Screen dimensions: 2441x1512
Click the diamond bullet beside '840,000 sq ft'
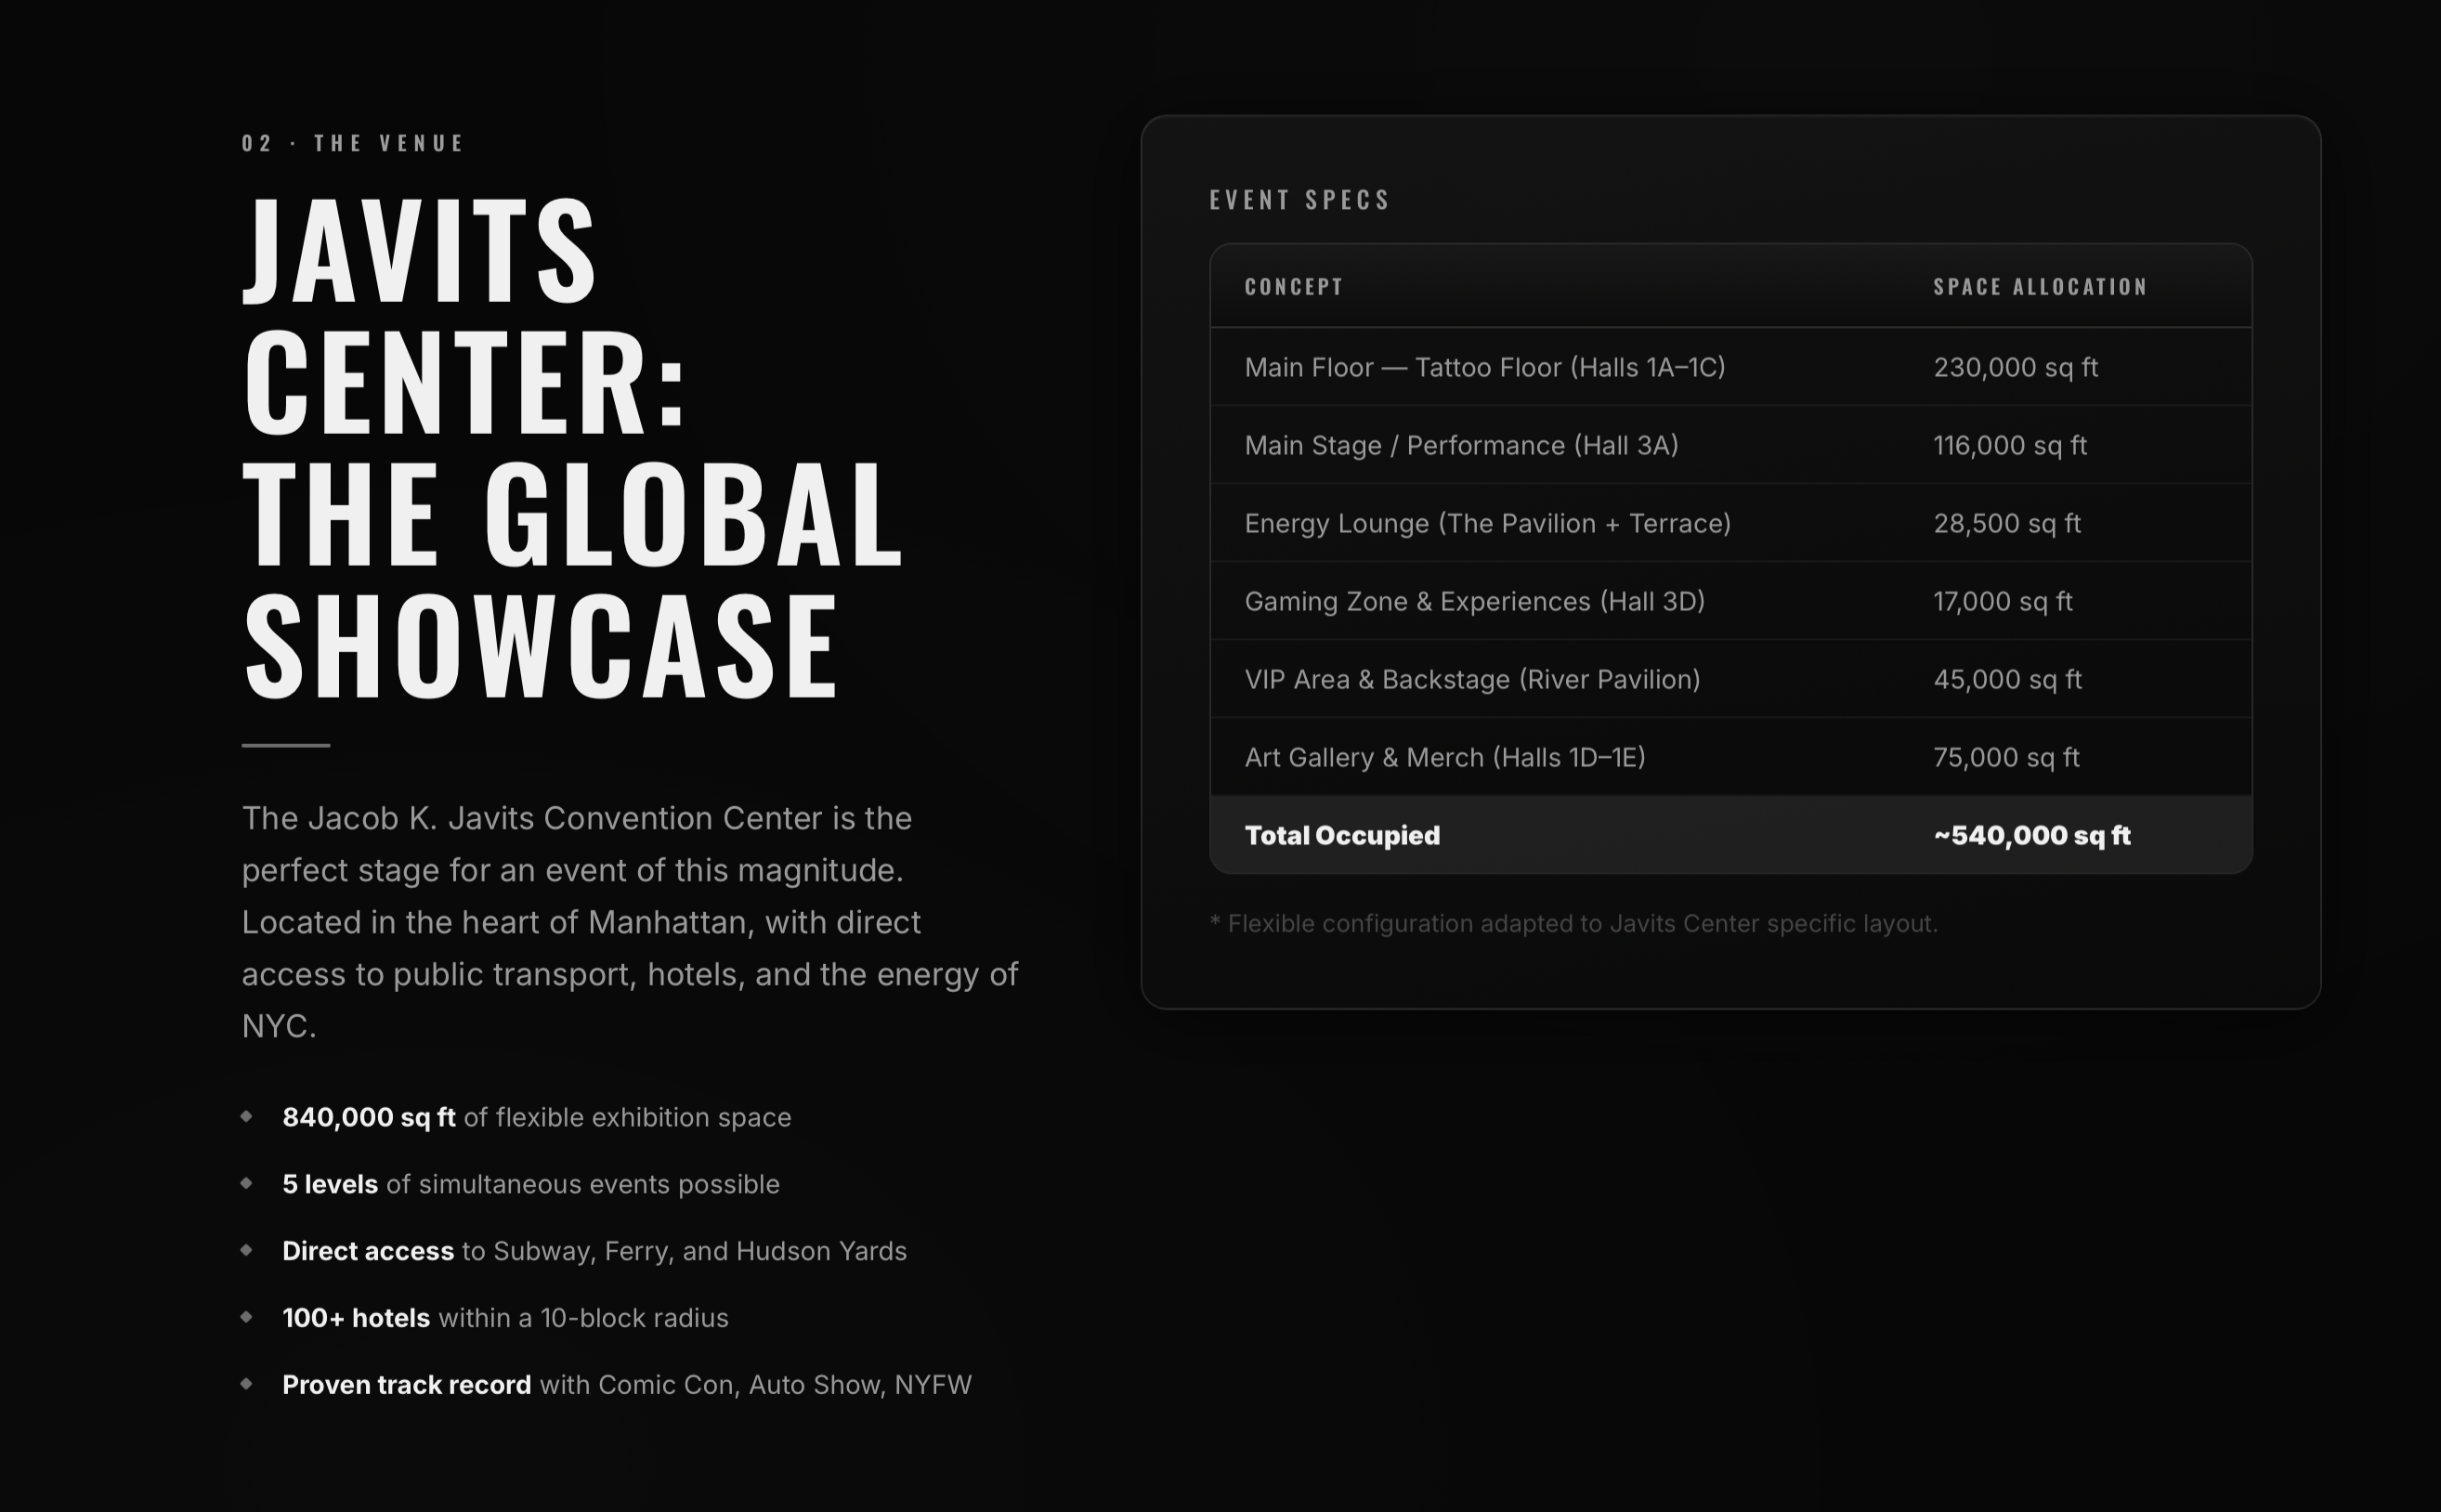[x=247, y=1116]
